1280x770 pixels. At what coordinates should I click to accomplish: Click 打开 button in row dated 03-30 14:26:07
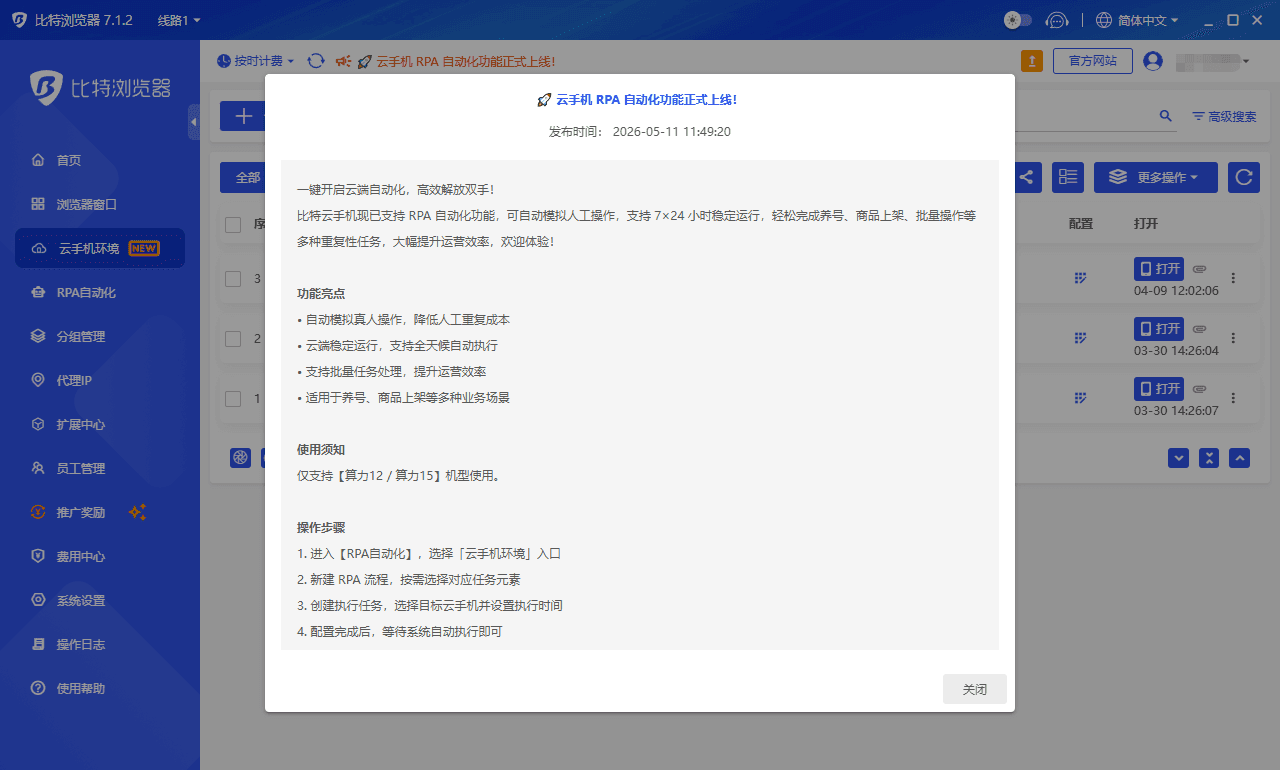1159,389
